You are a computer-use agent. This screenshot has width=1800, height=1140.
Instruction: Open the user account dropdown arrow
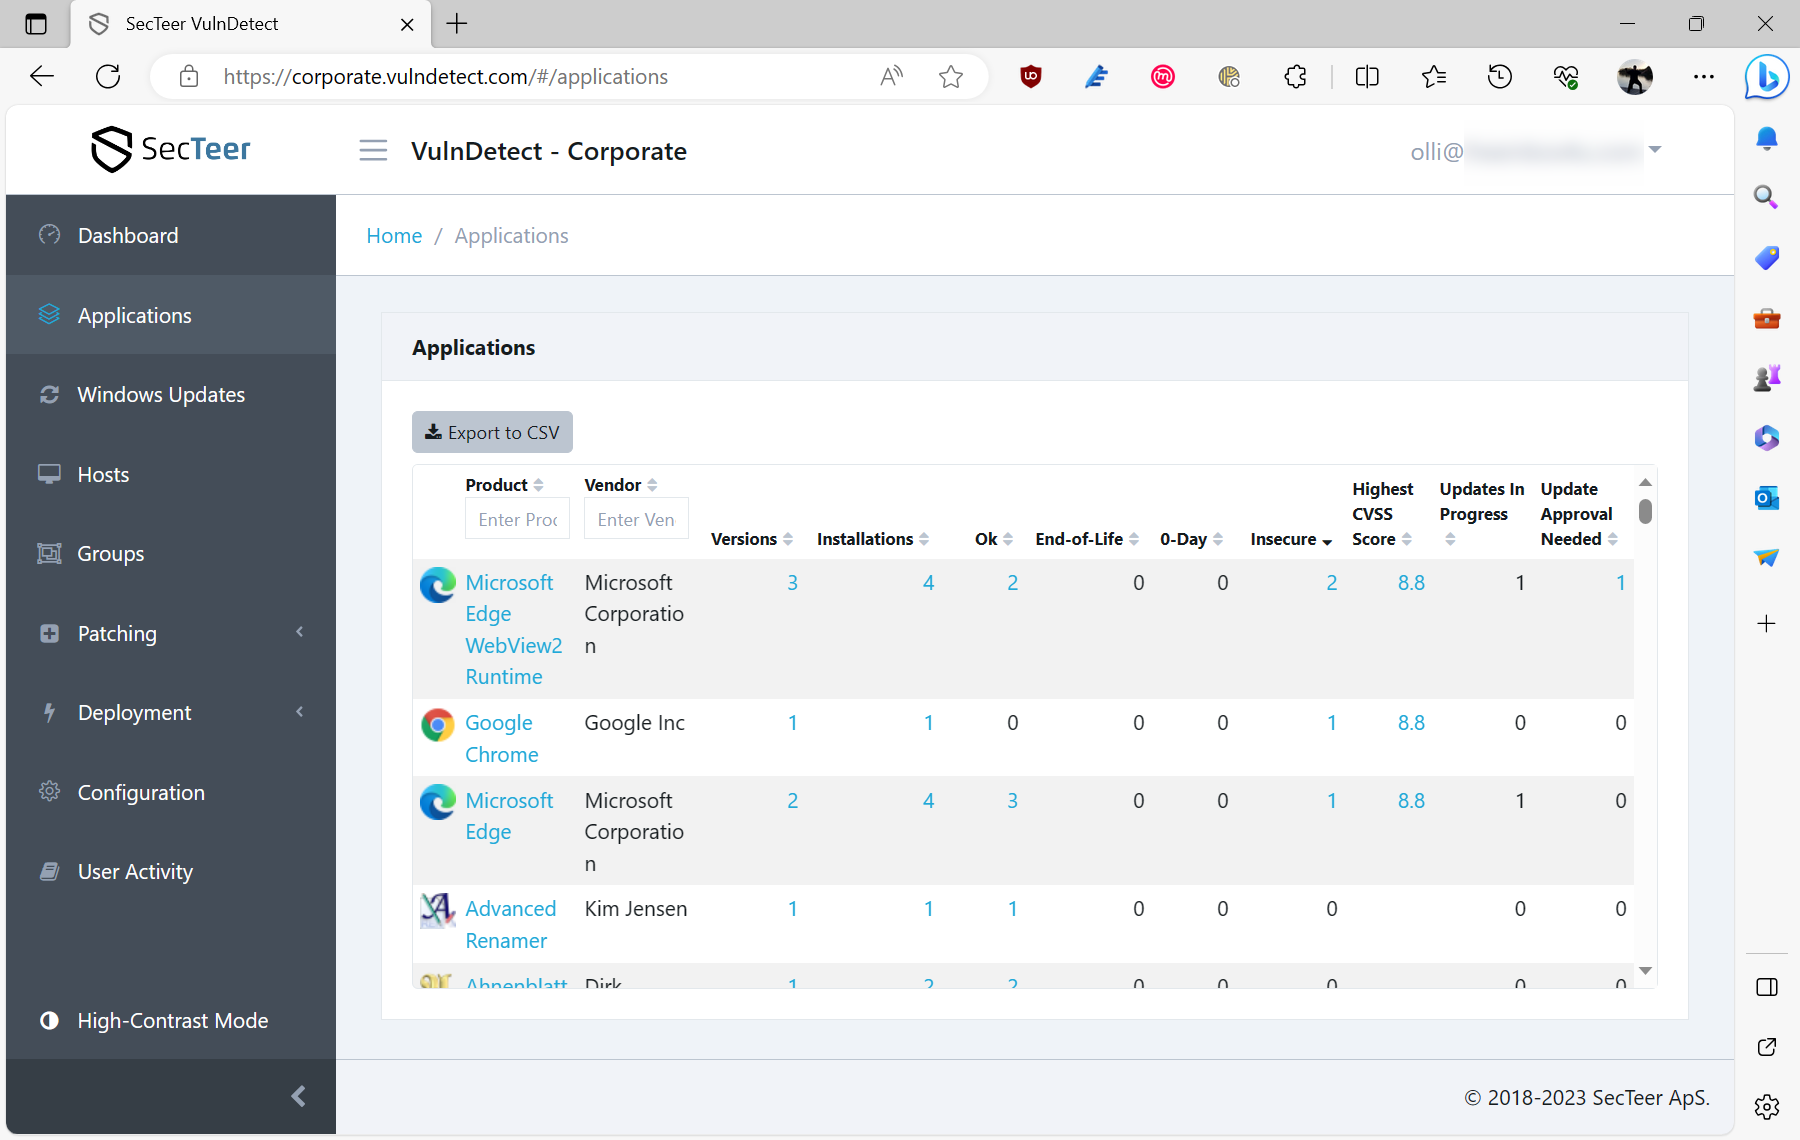click(1655, 150)
